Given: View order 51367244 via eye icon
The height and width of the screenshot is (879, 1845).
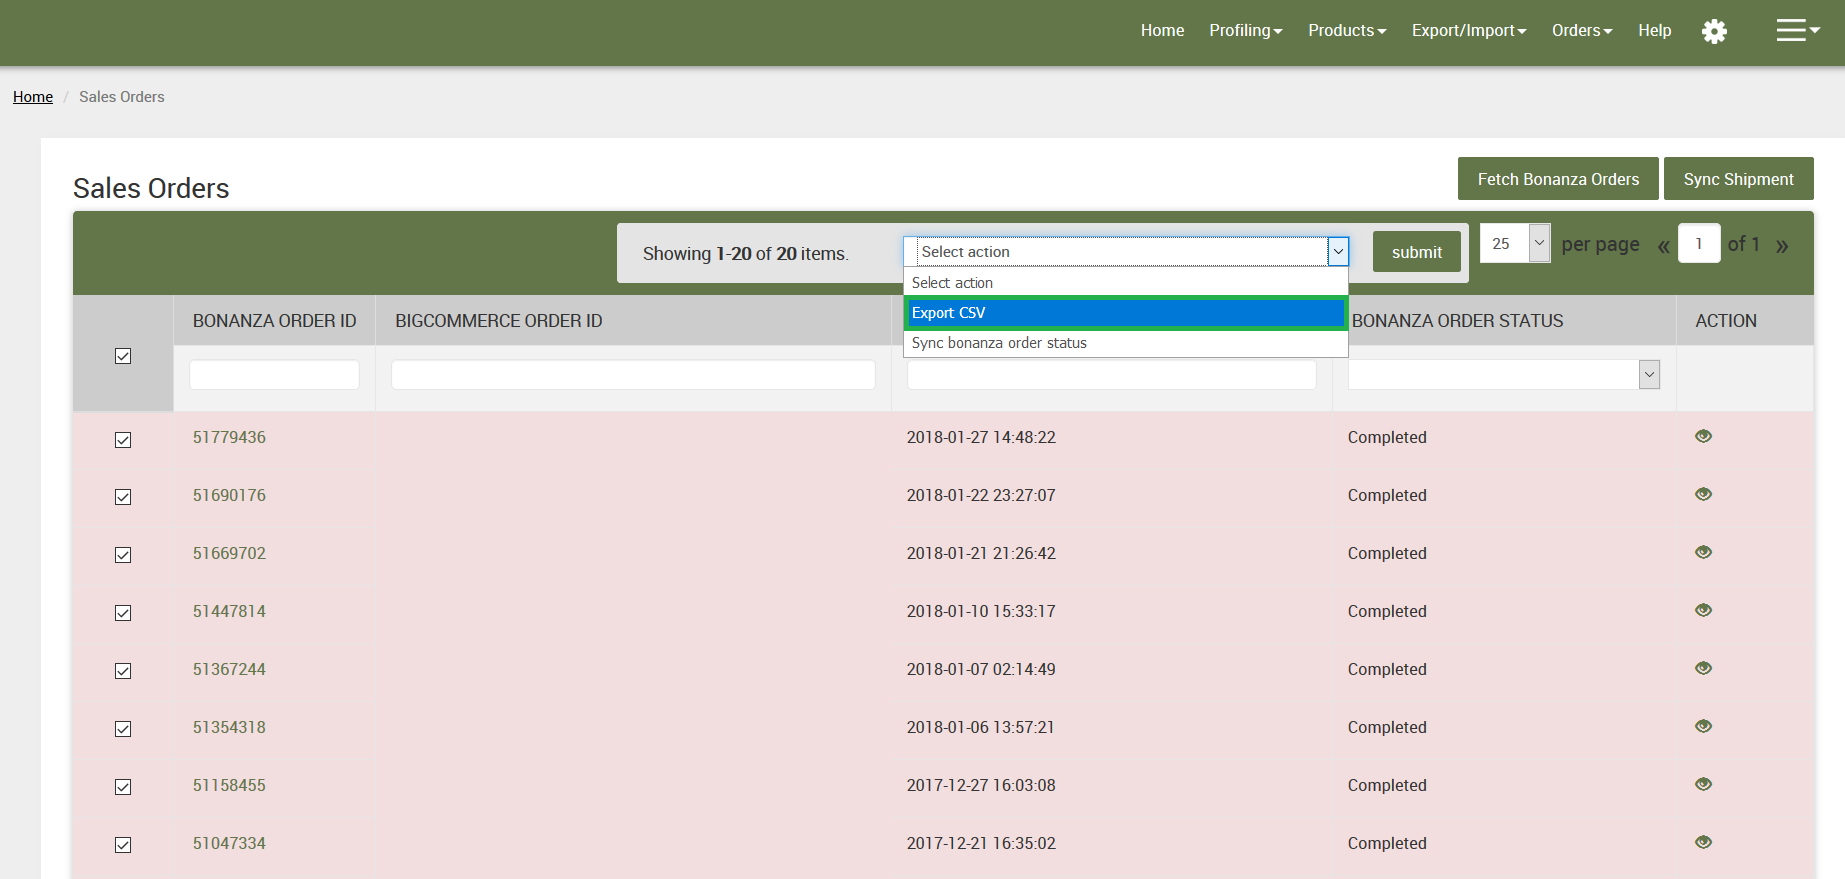Looking at the screenshot, I should [1704, 668].
